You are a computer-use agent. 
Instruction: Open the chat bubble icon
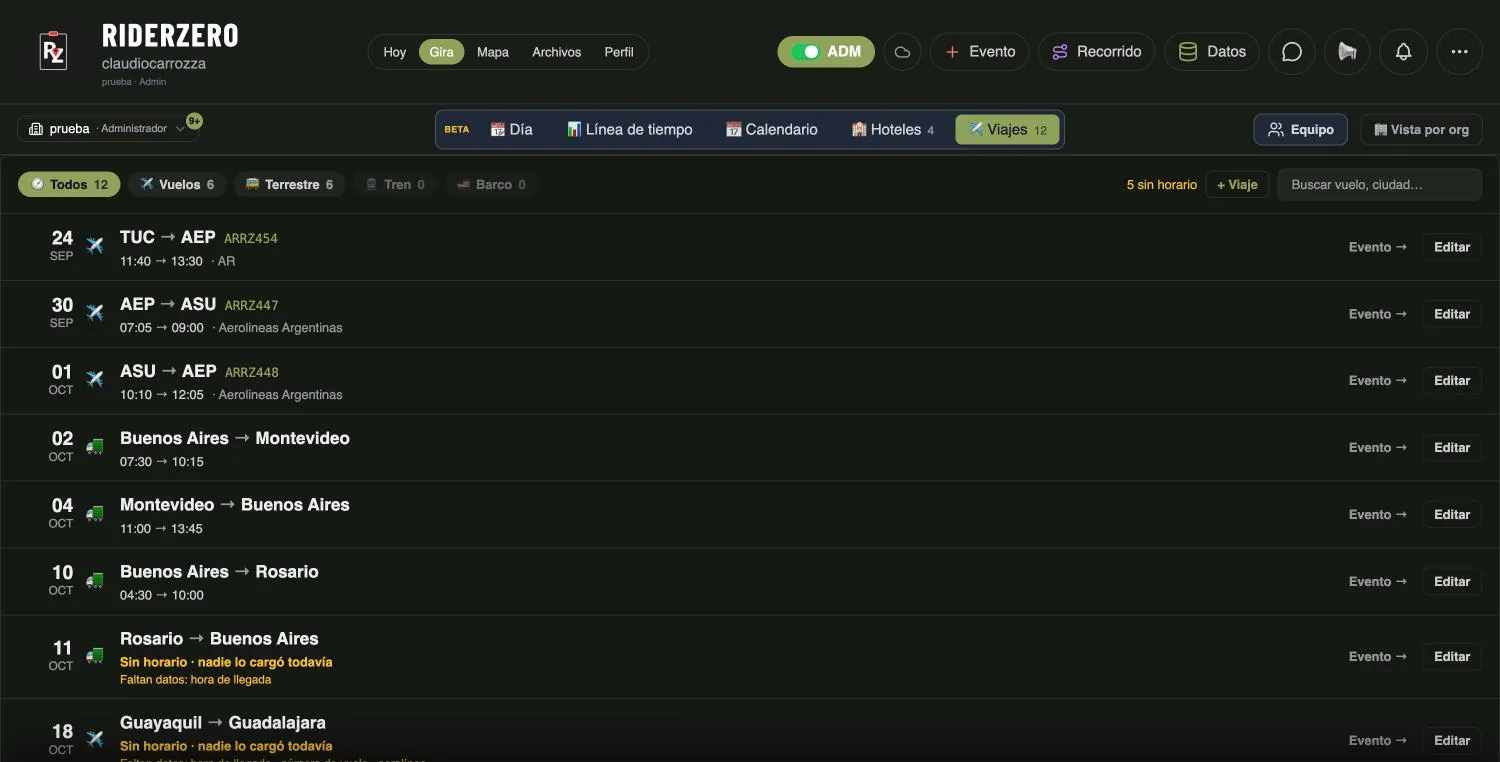tap(1292, 52)
